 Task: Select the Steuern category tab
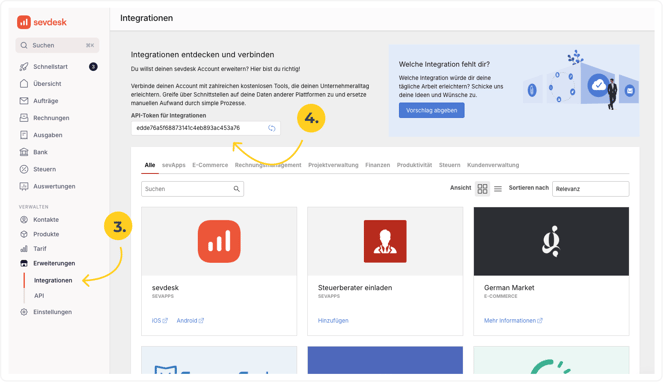coord(450,165)
